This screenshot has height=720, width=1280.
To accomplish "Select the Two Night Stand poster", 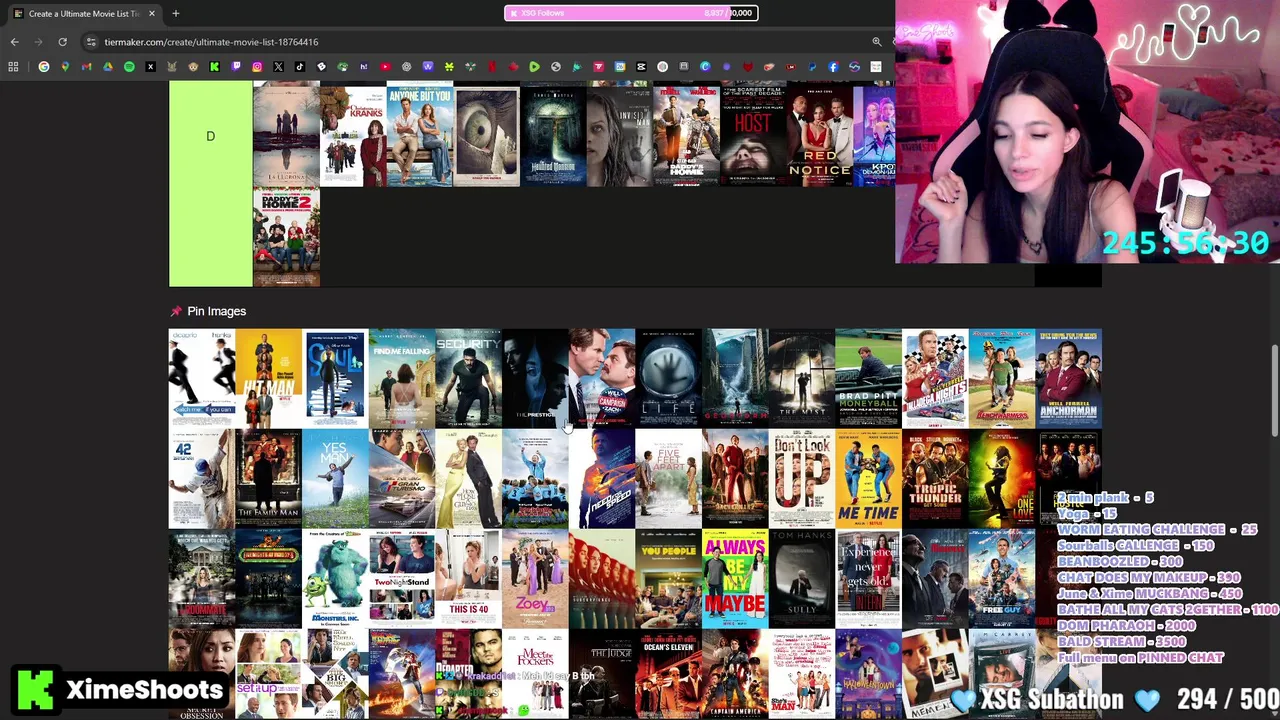I will point(402,578).
